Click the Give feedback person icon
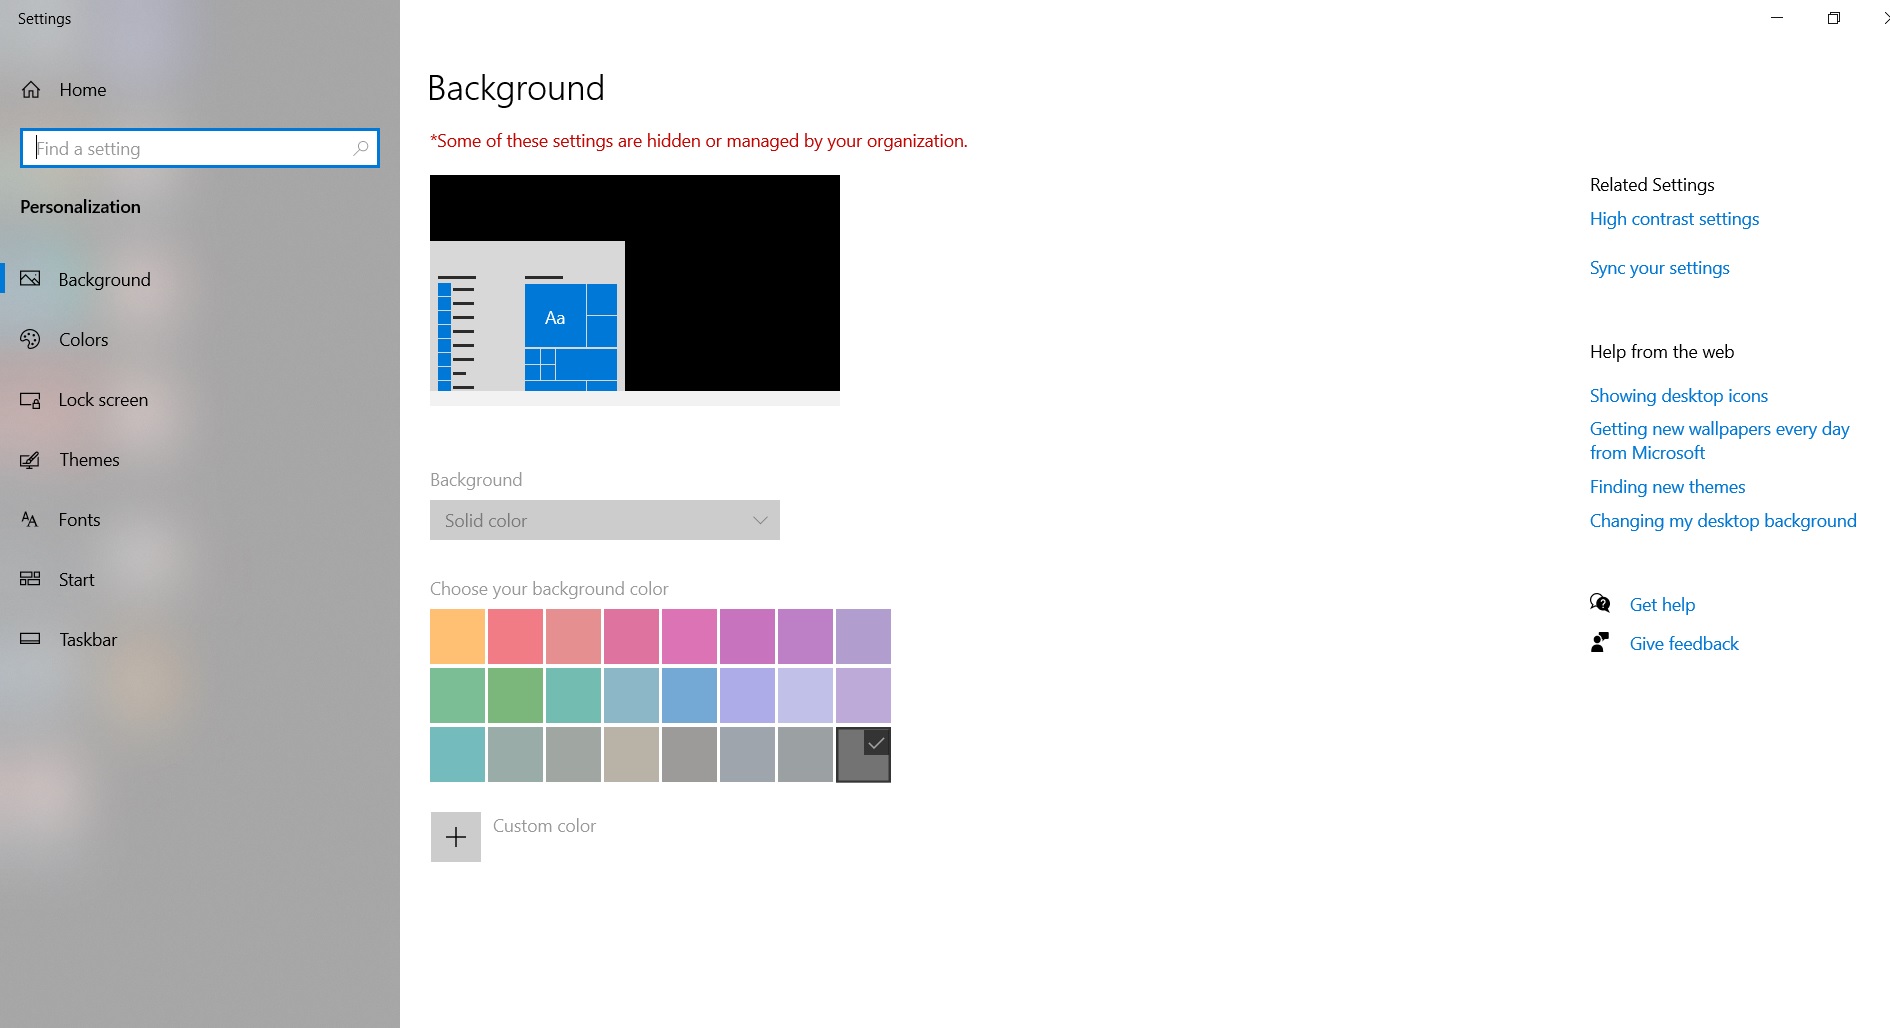The height and width of the screenshot is (1028, 1890). [1600, 642]
